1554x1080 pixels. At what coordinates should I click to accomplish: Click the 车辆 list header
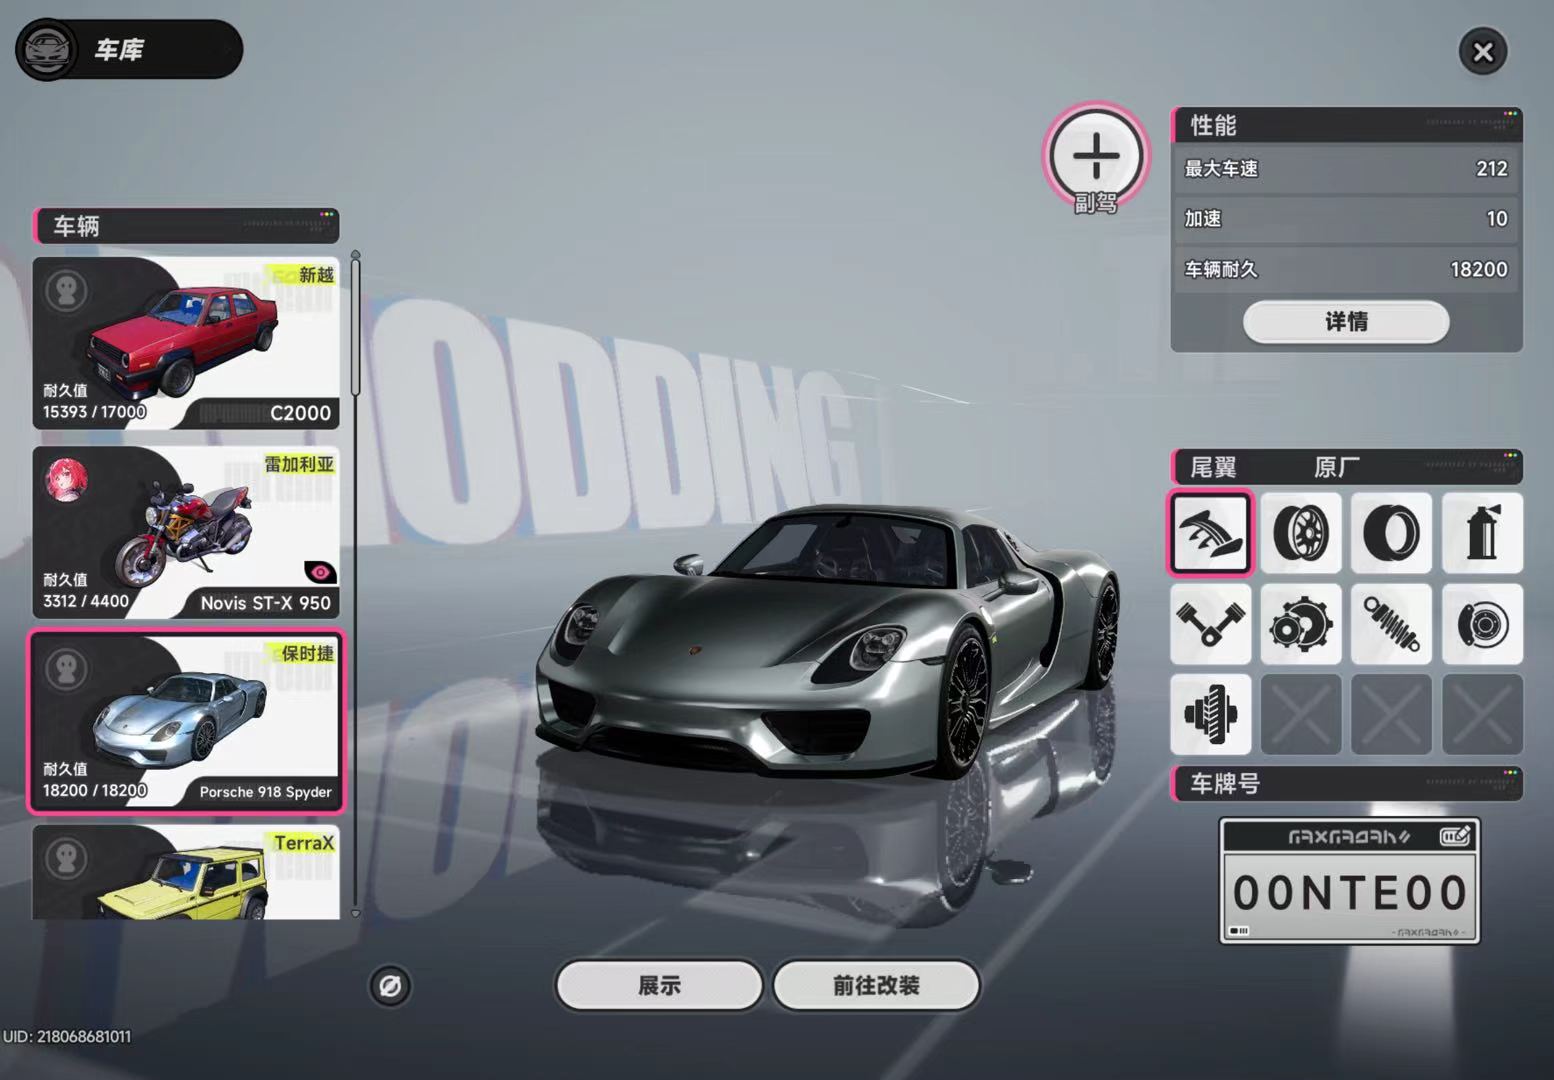click(186, 226)
